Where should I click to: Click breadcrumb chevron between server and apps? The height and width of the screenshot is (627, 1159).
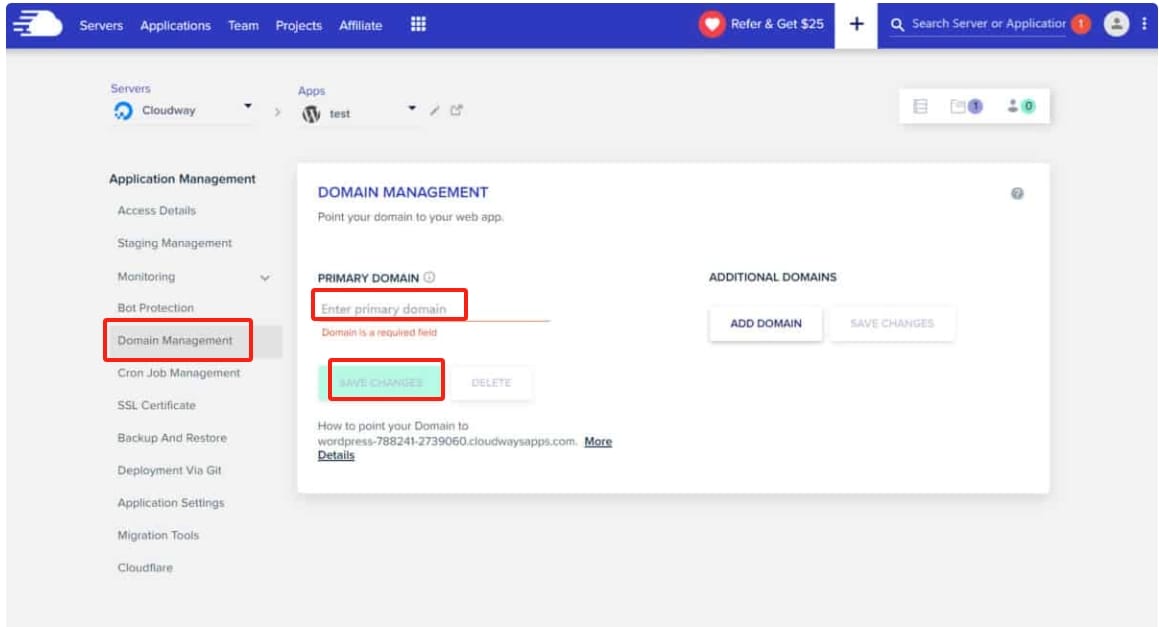coord(277,112)
